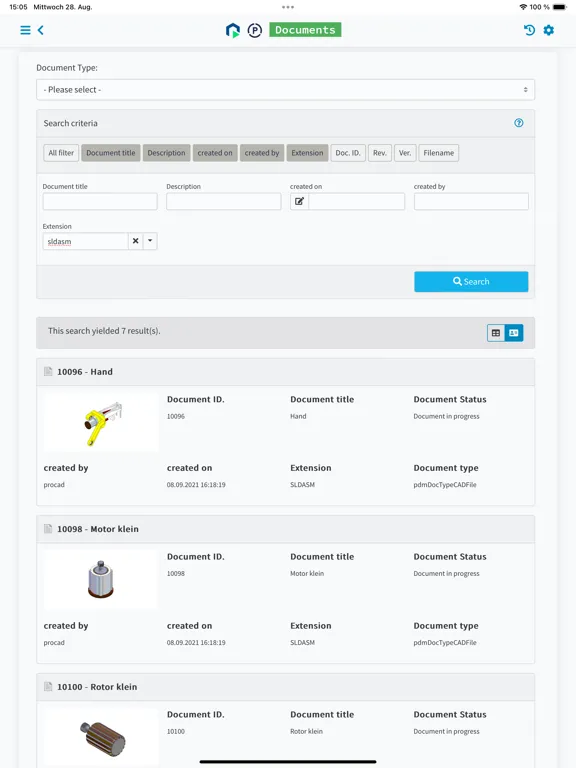Toggle the Document title filter chip
The height and width of the screenshot is (768, 576).
click(x=111, y=153)
